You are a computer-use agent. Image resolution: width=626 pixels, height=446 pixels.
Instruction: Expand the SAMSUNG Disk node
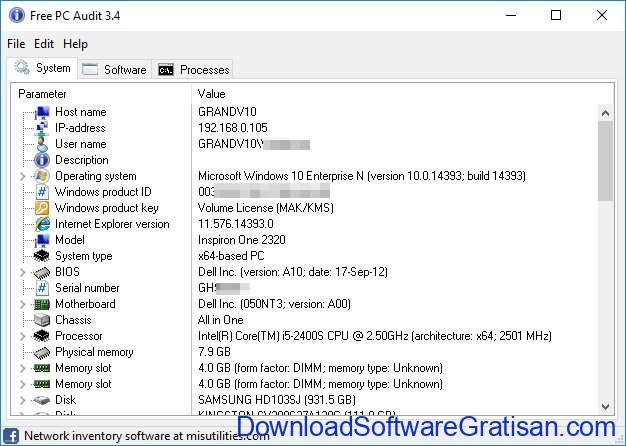tap(22, 400)
